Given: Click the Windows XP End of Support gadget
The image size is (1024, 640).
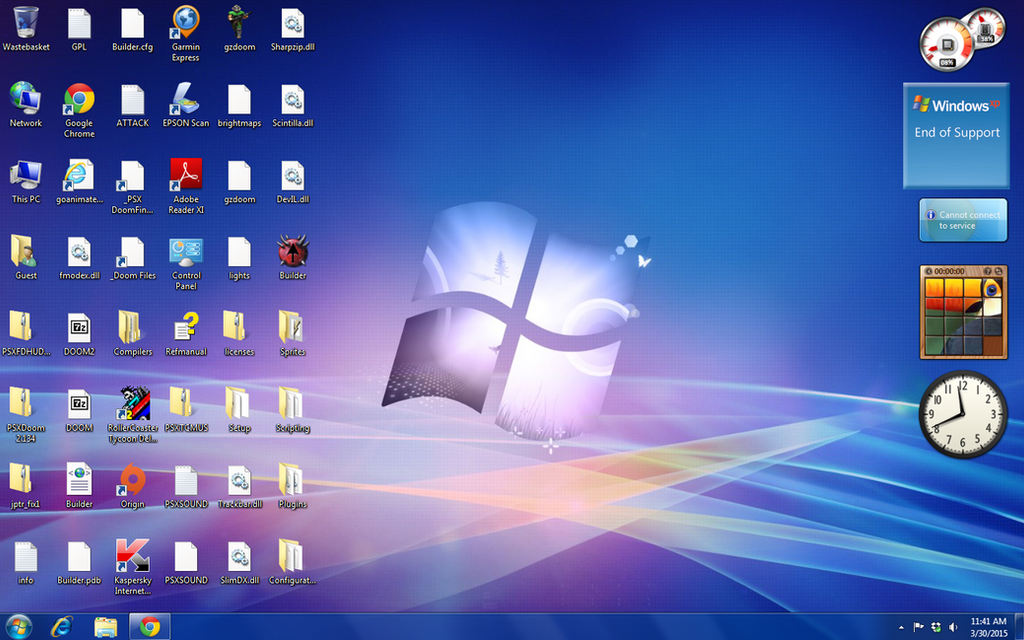Looking at the screenshot, I should pos(956,135).
